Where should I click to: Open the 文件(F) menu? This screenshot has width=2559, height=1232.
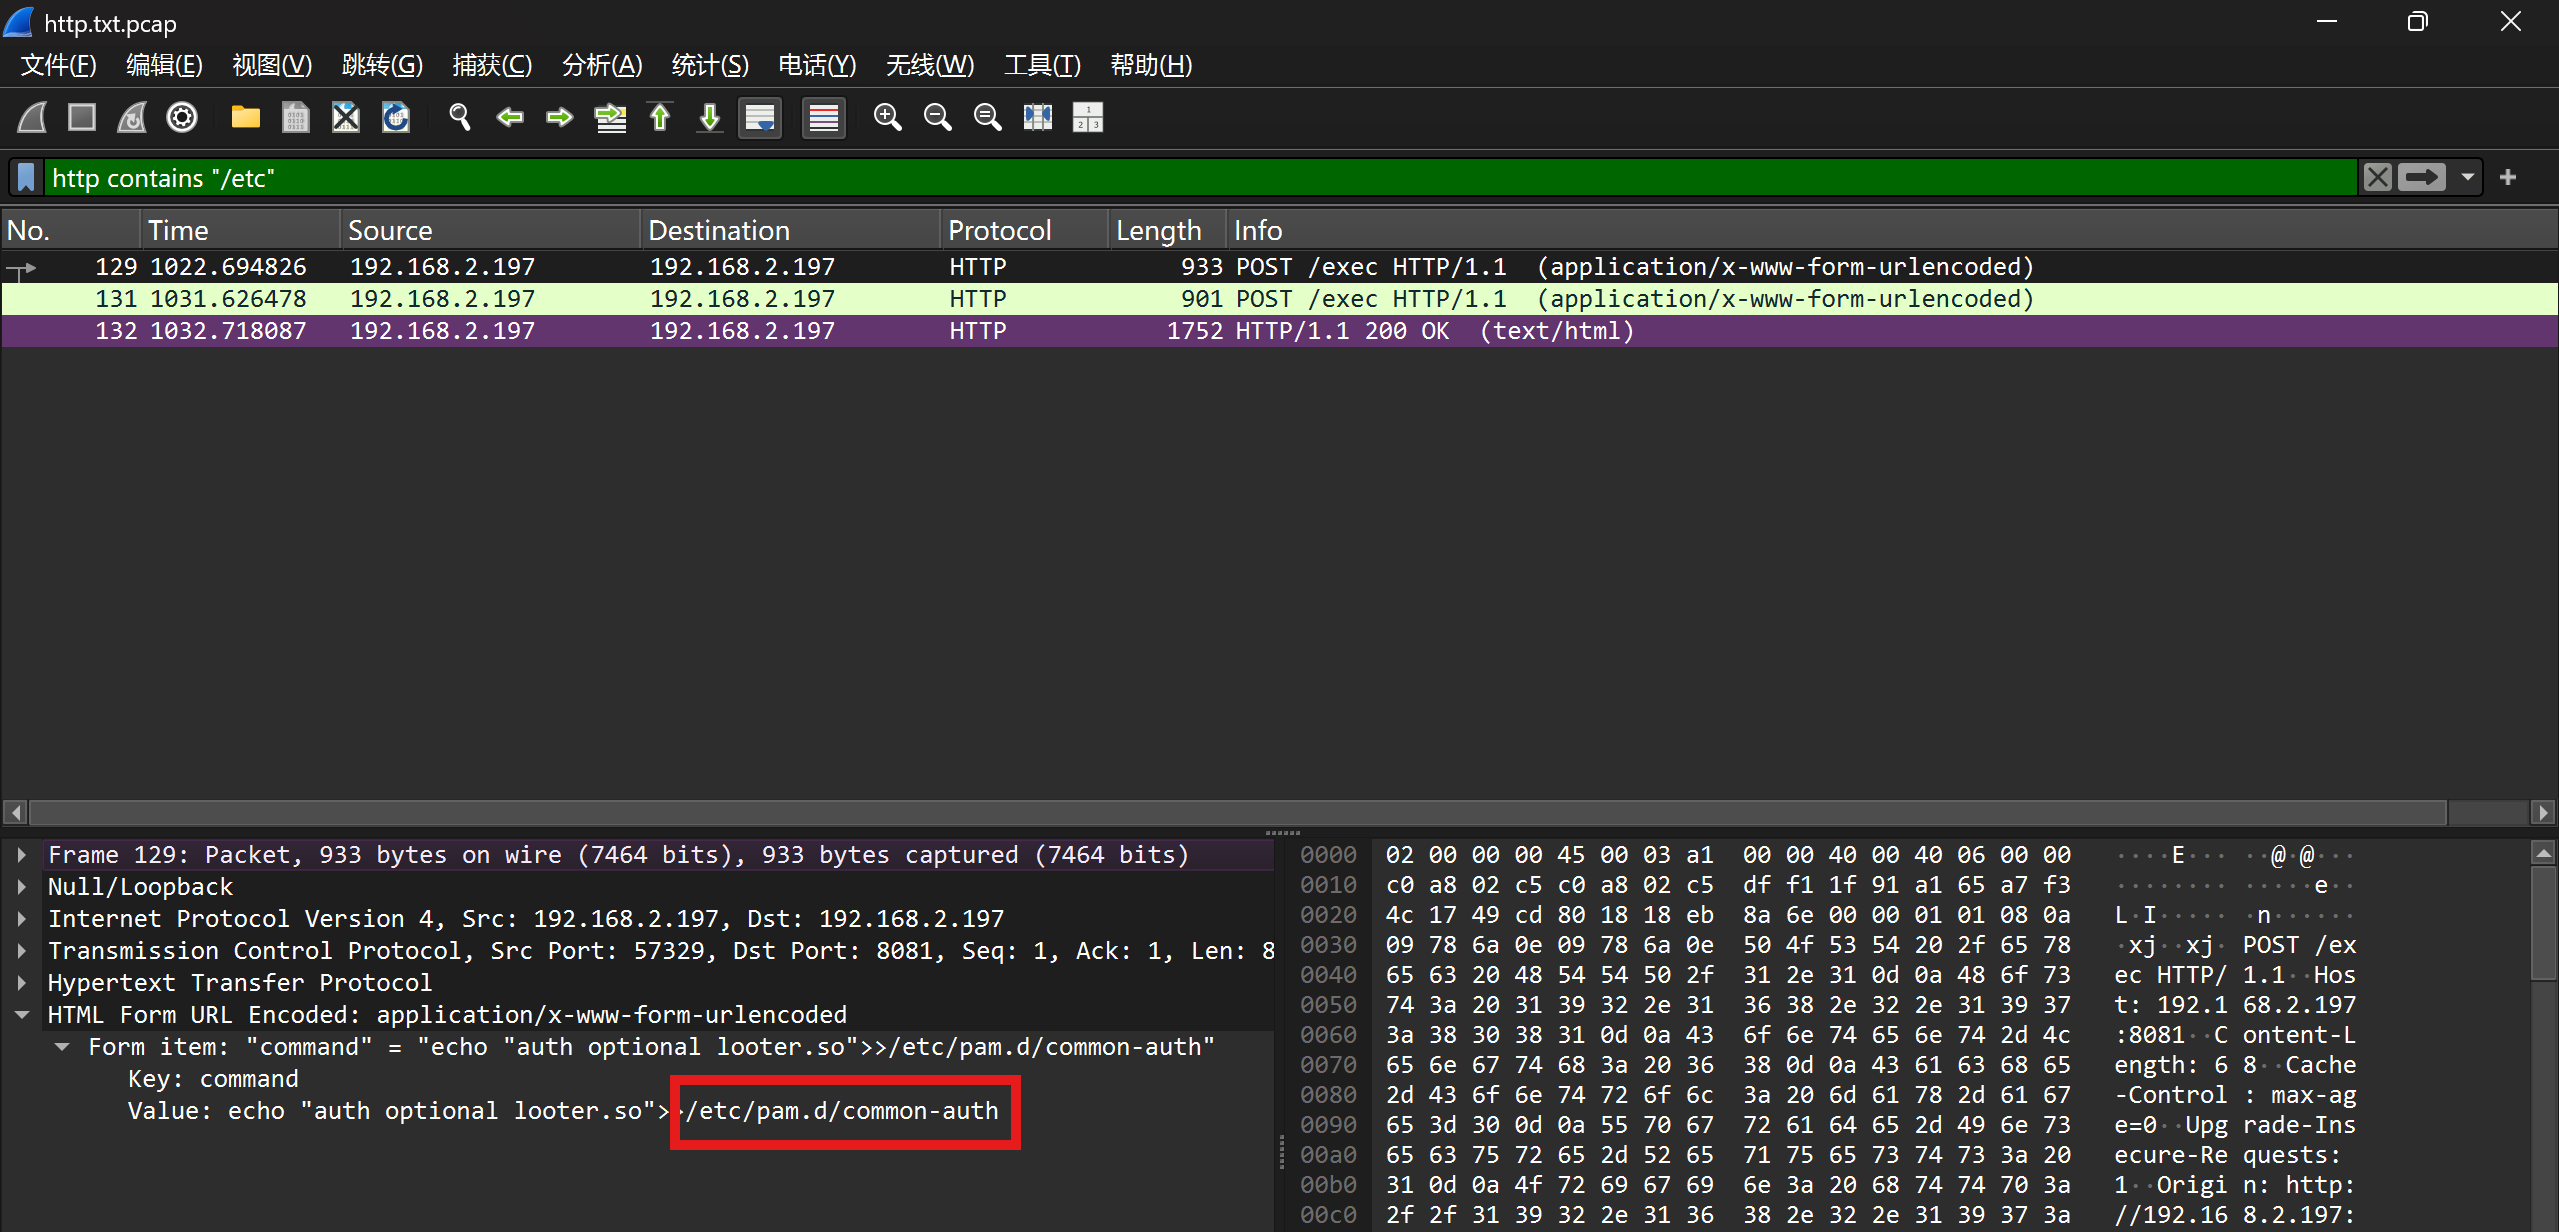coord(58,65)
